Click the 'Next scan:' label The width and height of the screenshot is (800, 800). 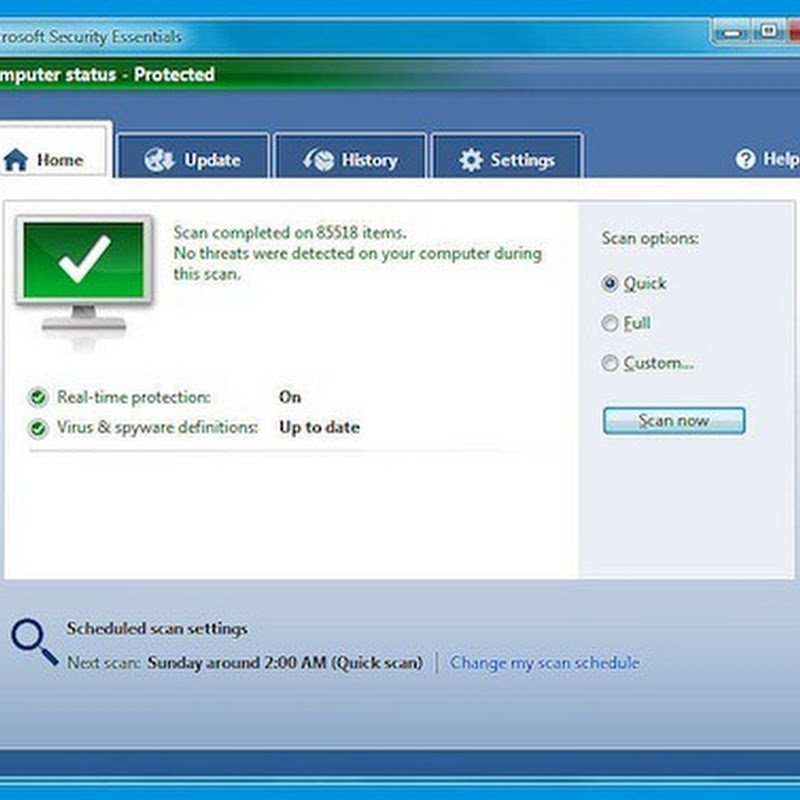(x=104, y=663)
